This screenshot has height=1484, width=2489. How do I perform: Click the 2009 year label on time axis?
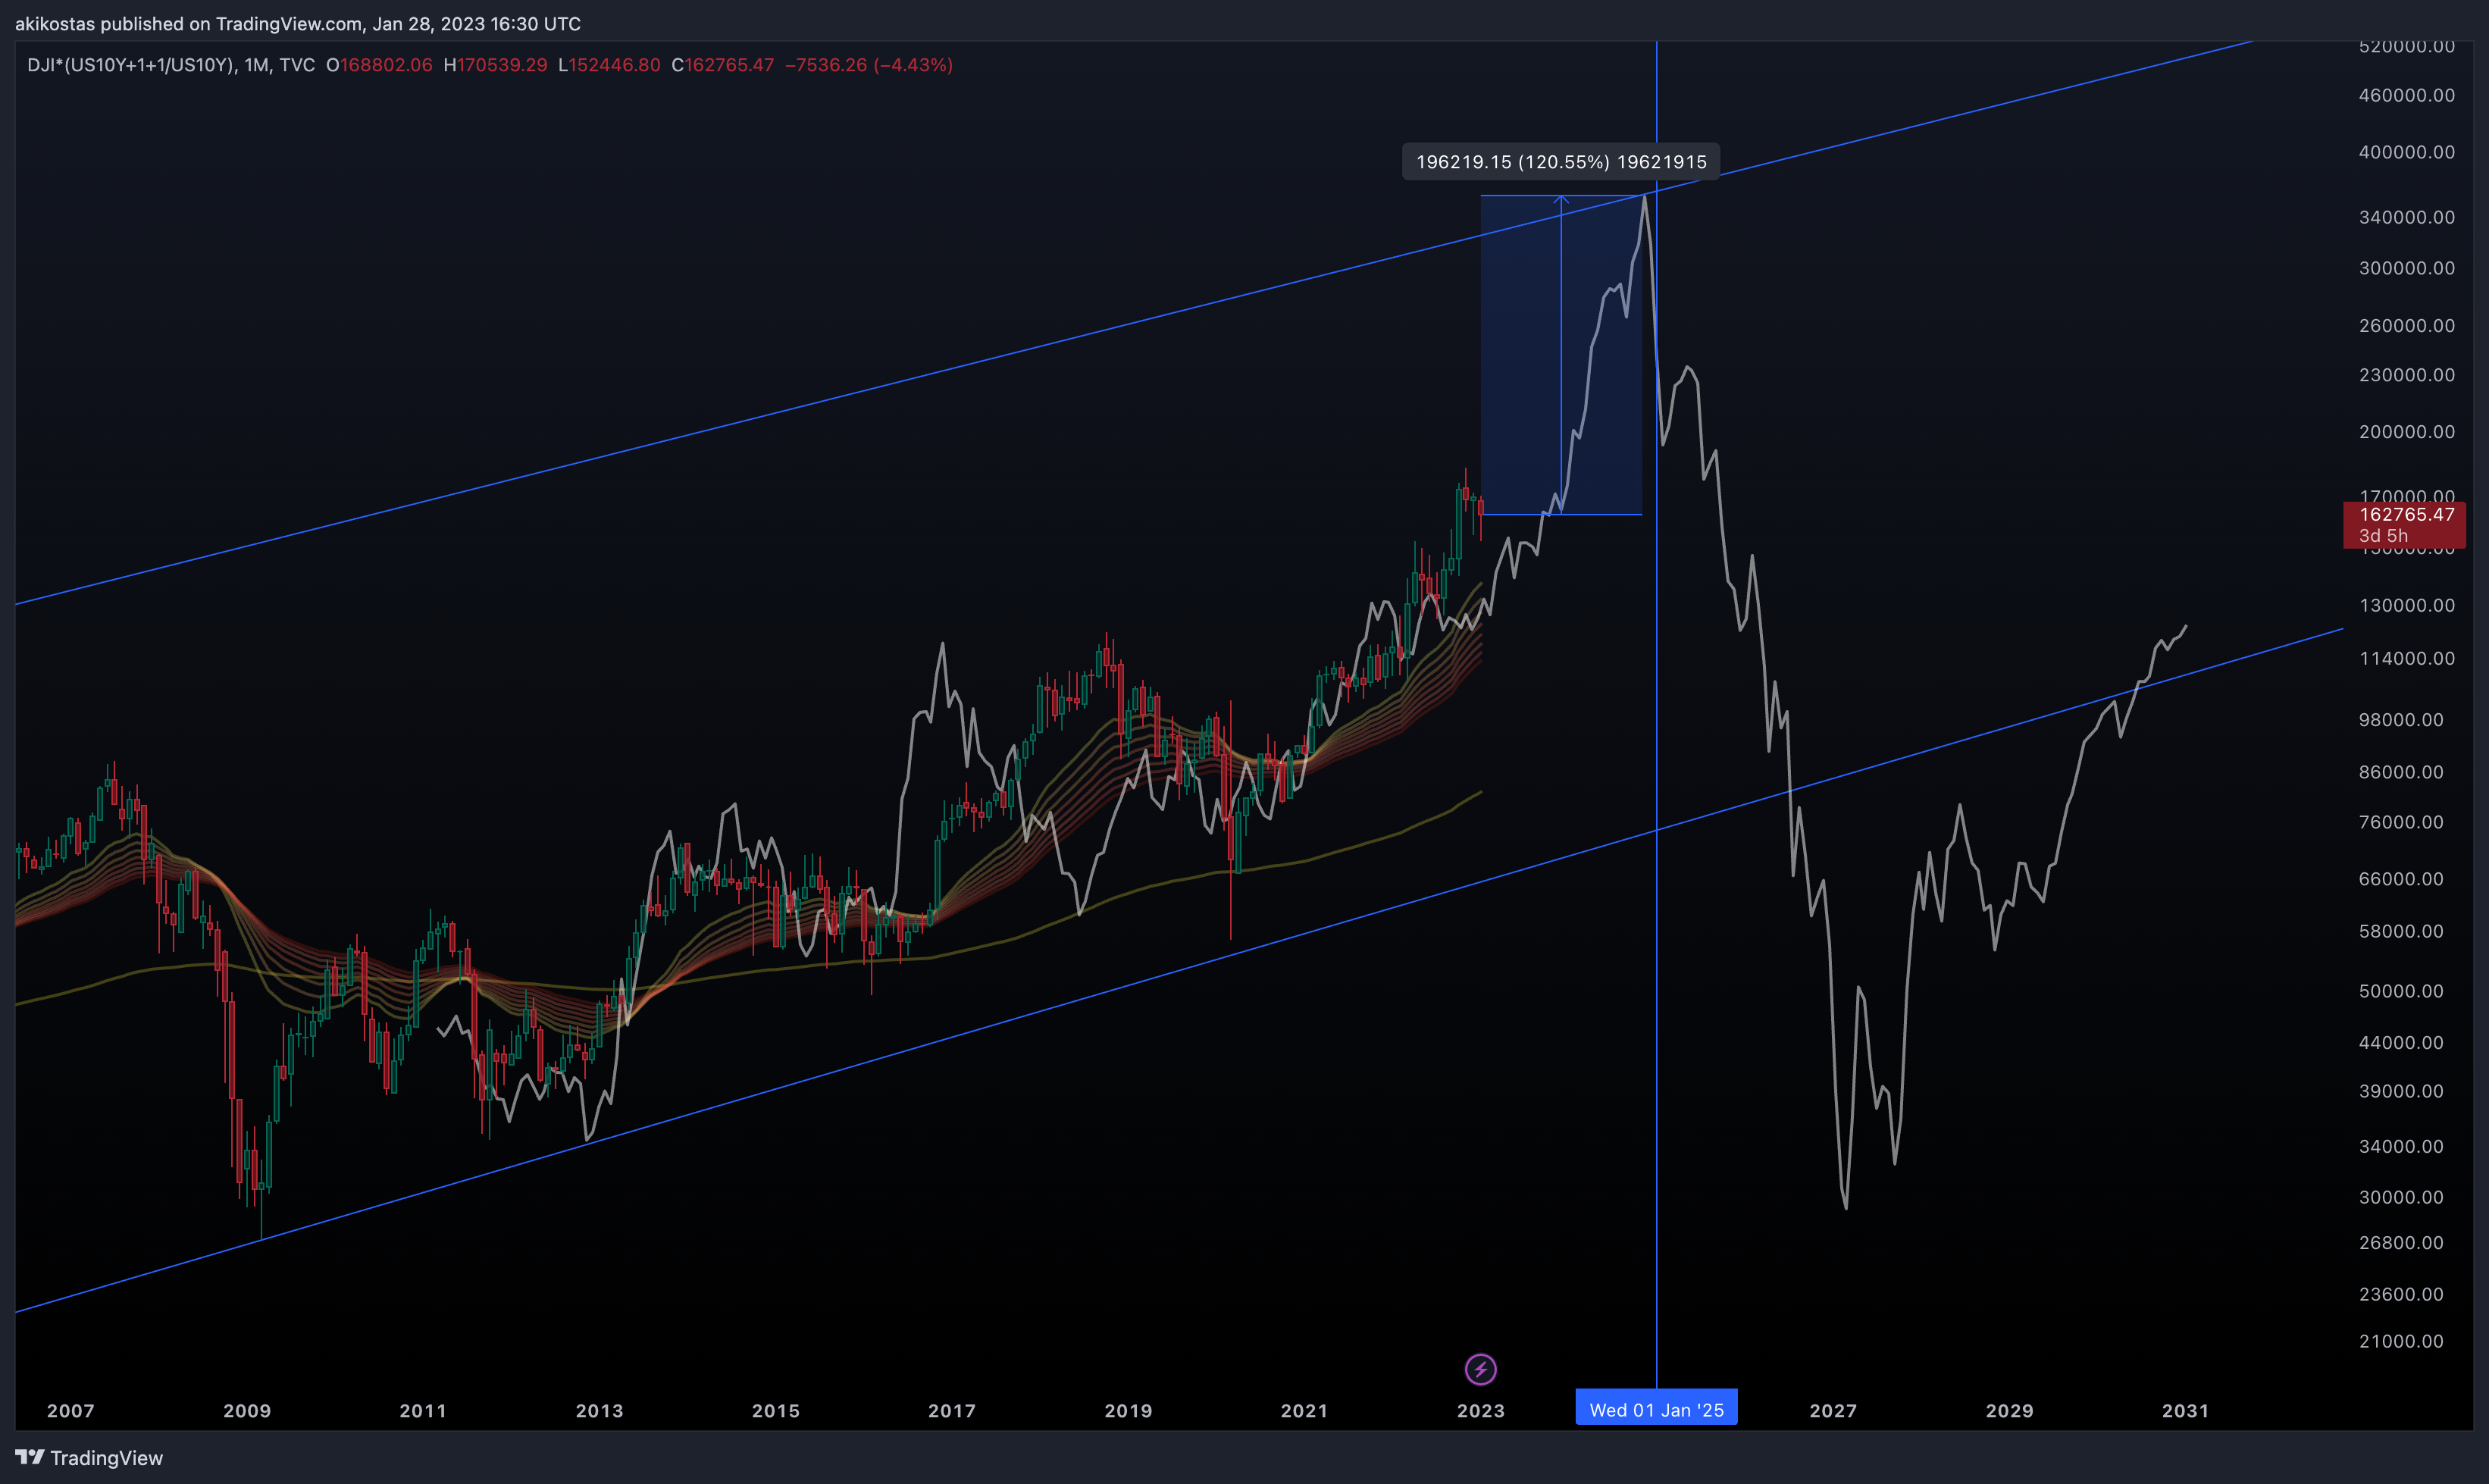click(247, 1411)
